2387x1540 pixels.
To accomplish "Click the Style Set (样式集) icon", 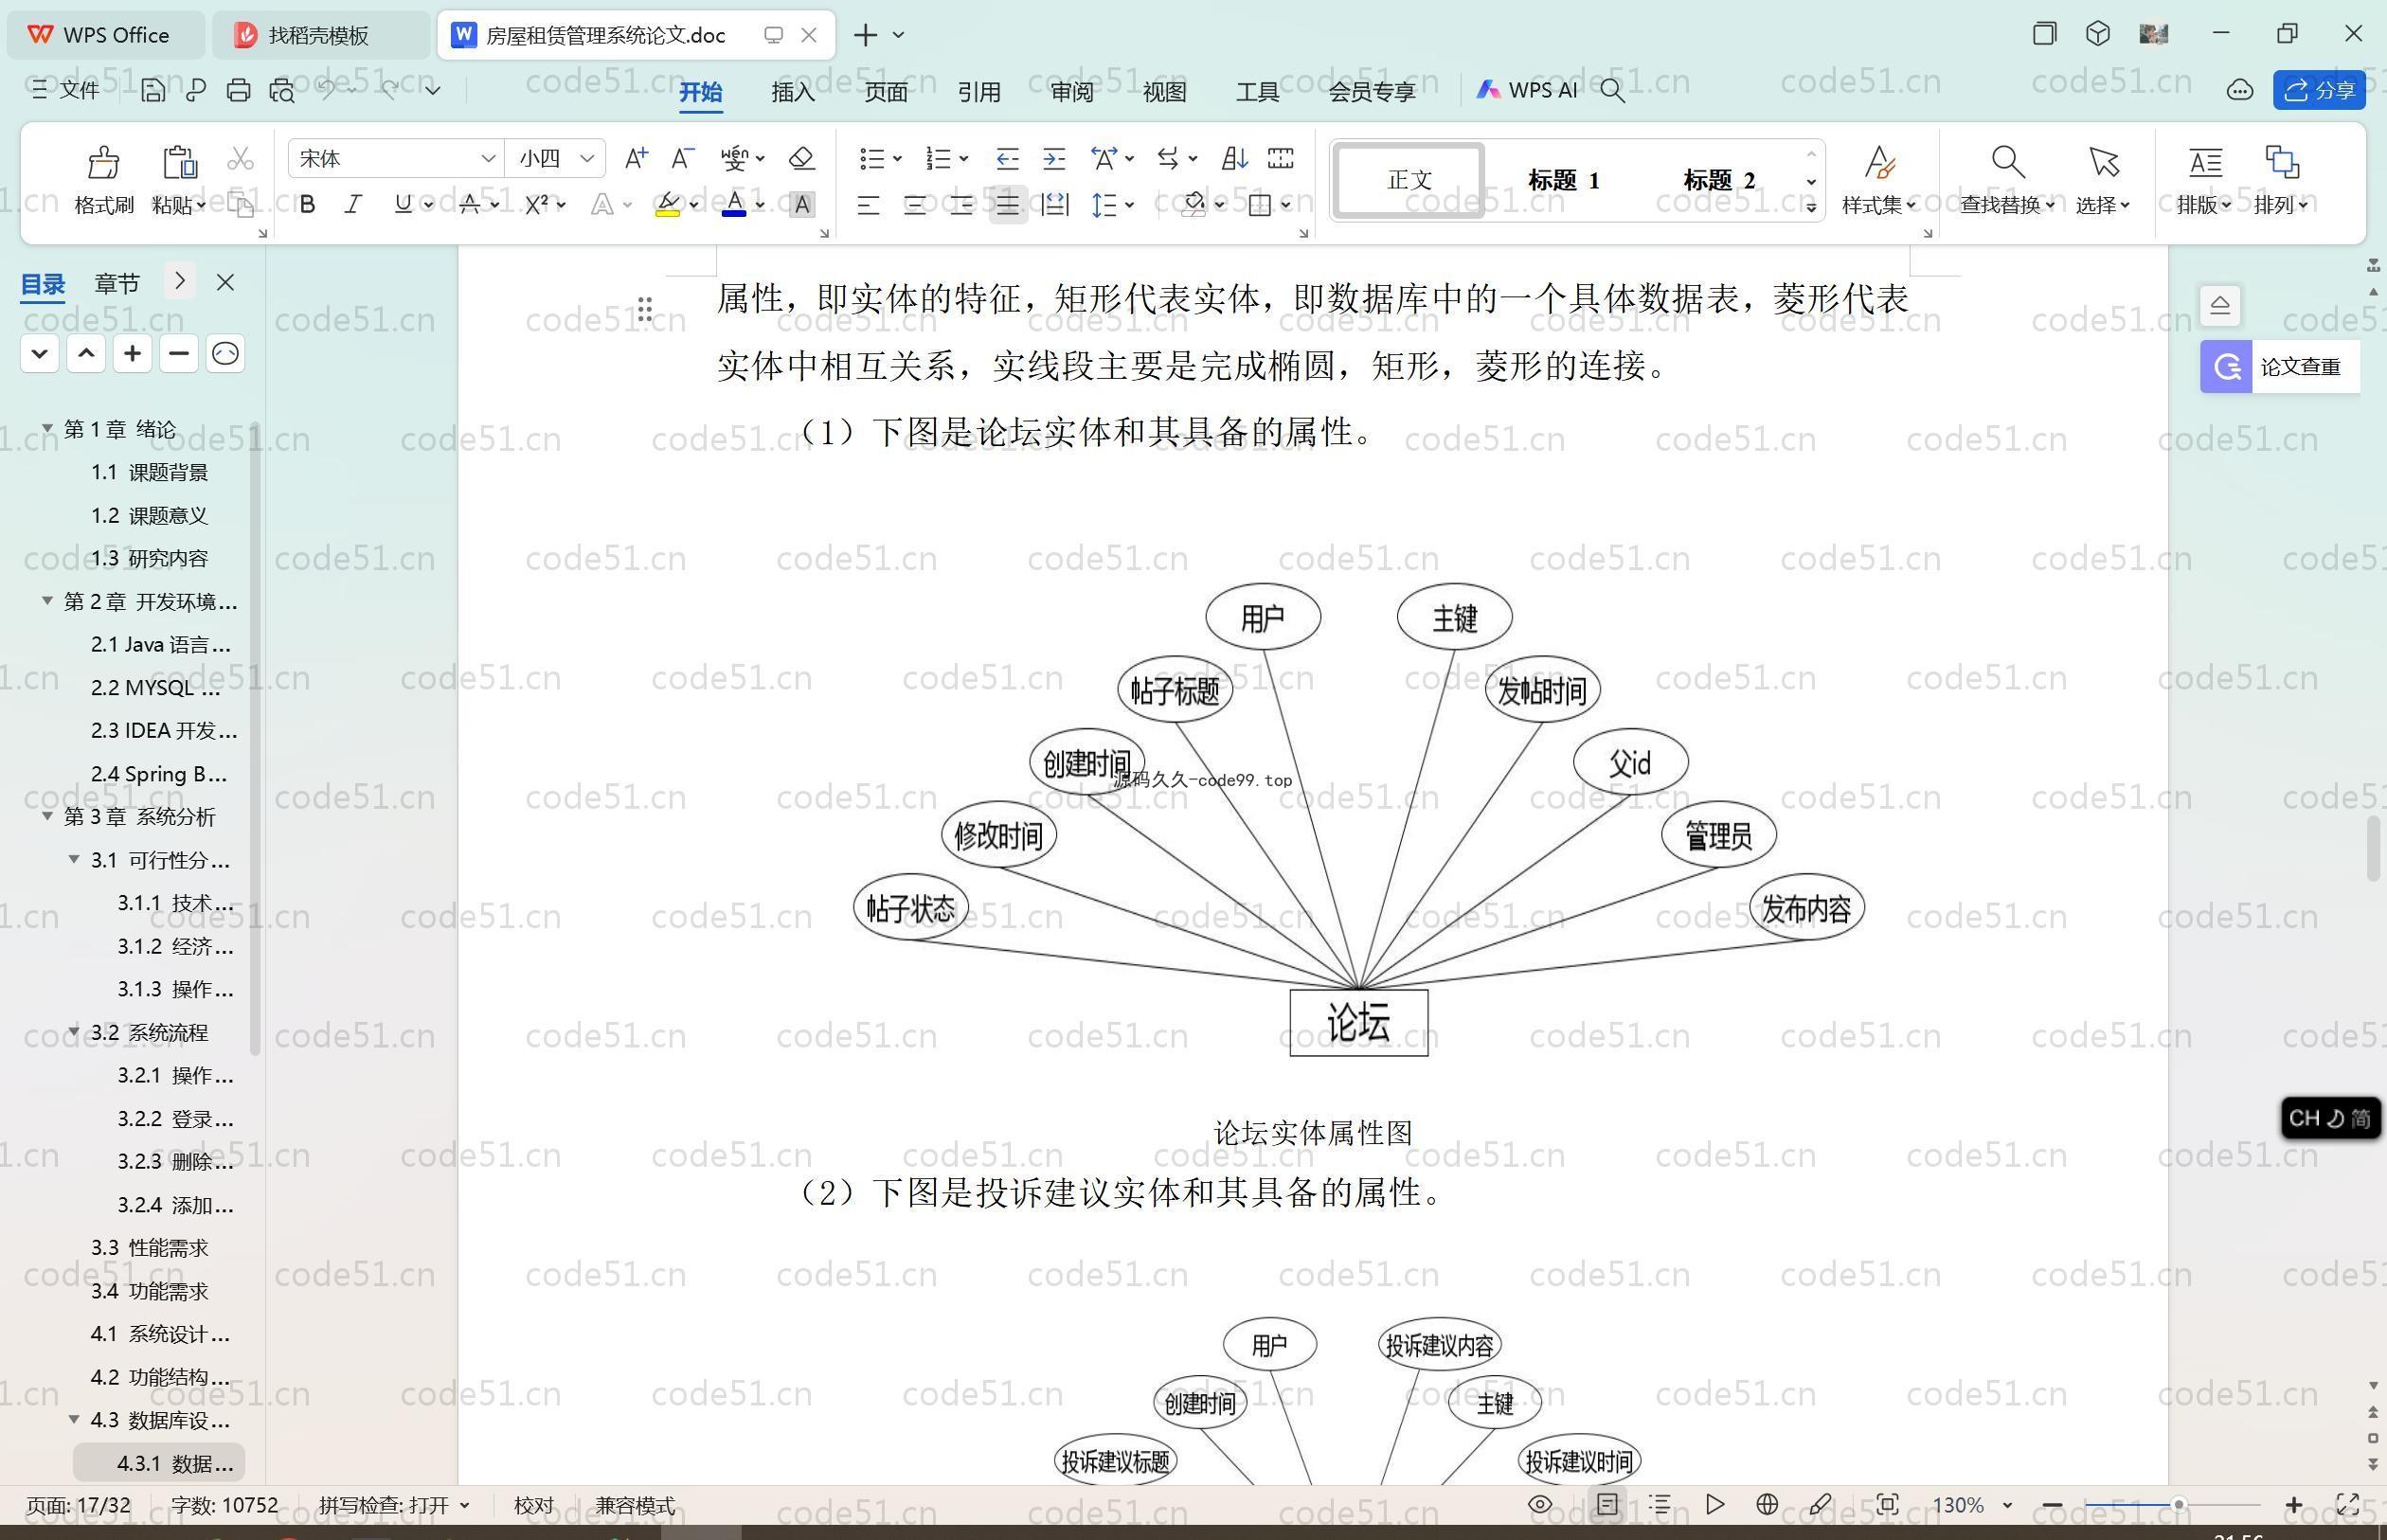I will (1879, 162).
